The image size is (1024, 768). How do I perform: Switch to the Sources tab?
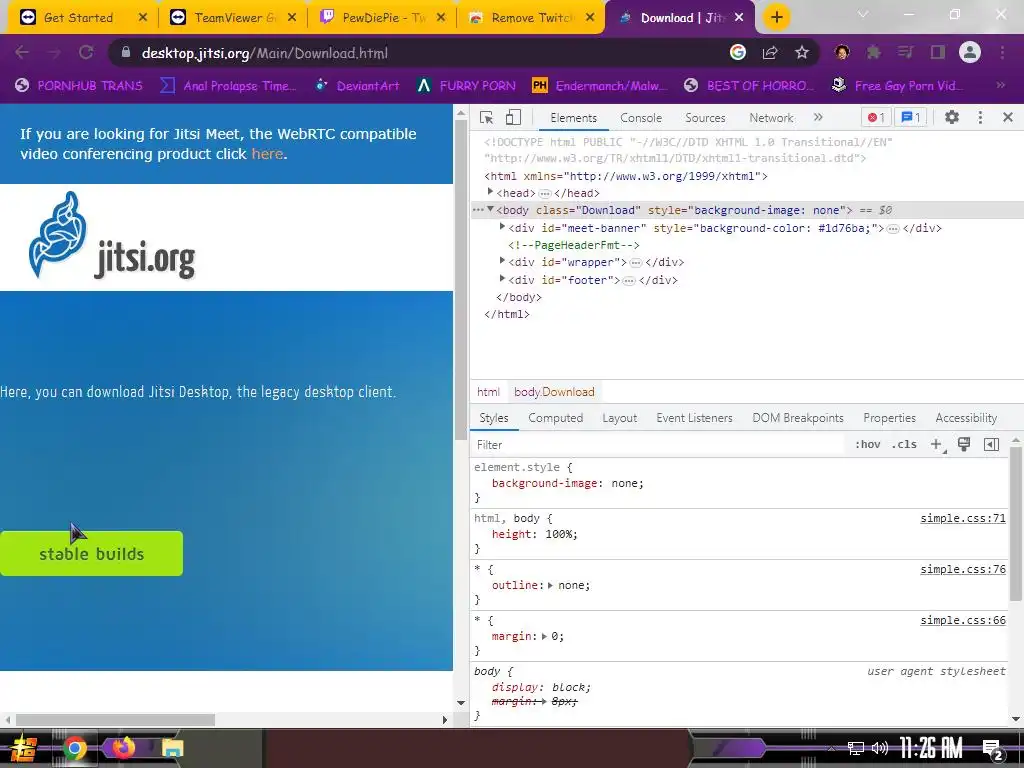705,118
